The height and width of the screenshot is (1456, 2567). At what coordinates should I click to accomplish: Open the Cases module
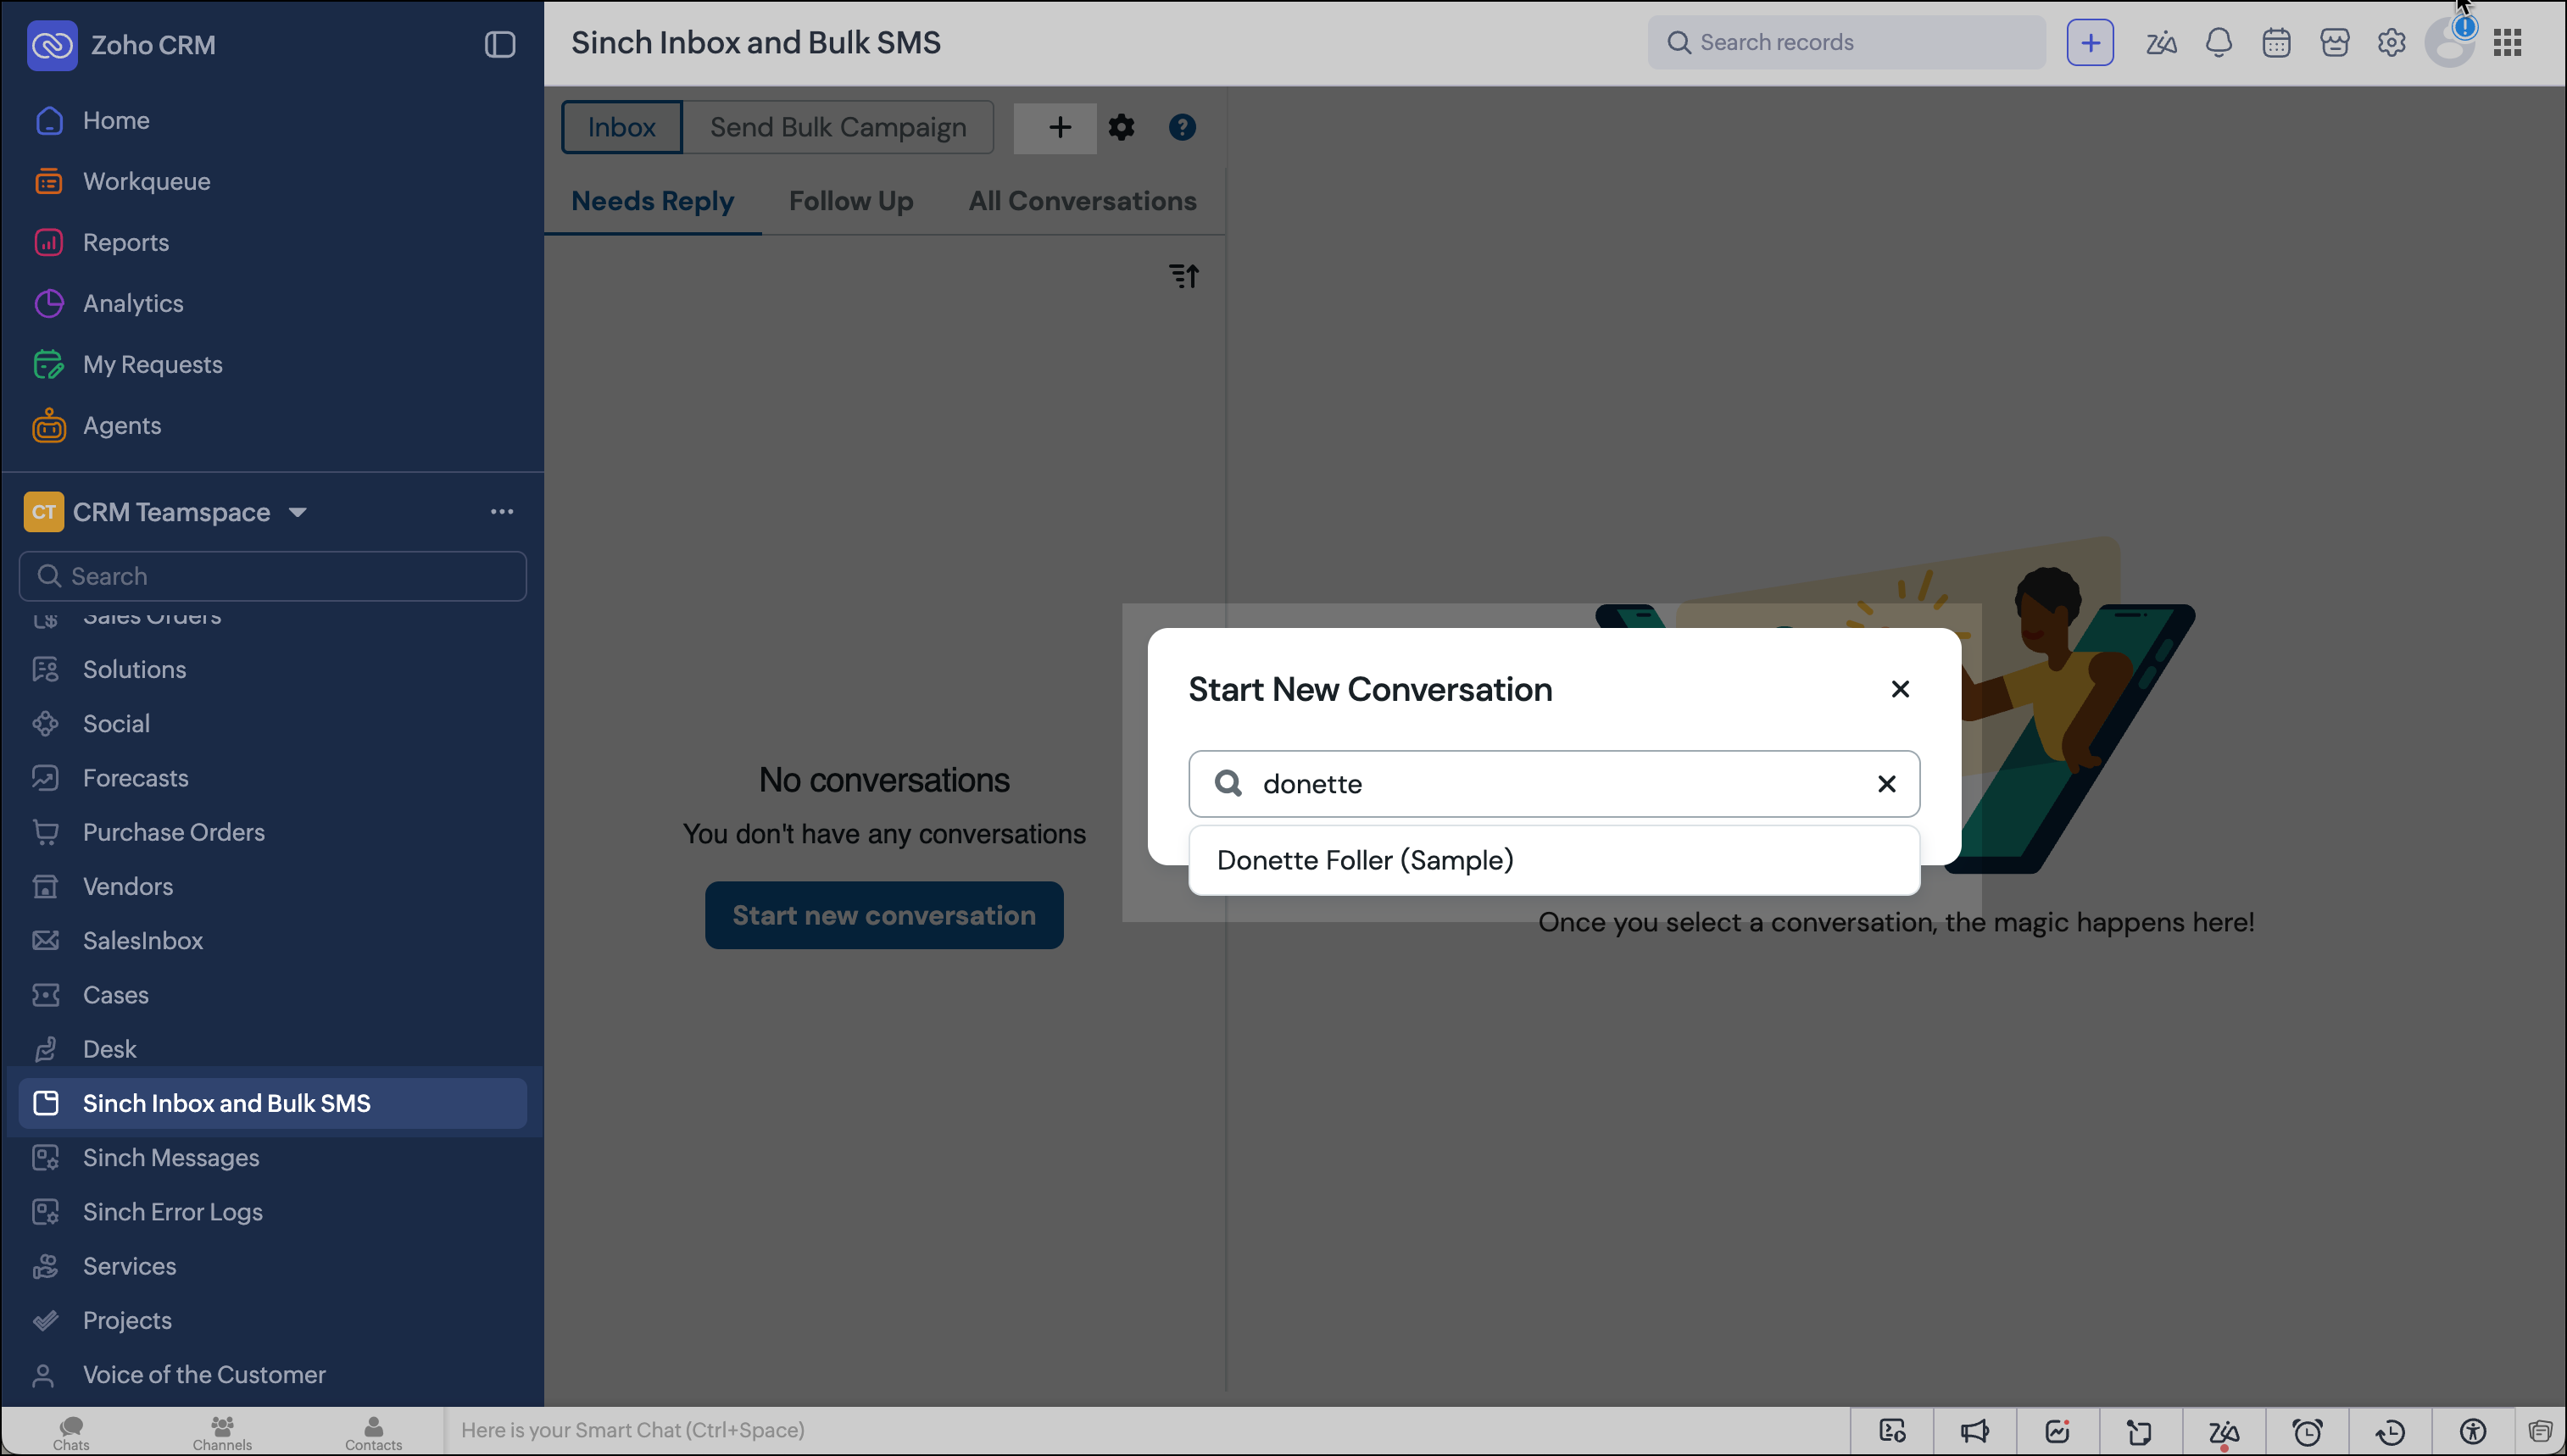(x=115, y=995)
